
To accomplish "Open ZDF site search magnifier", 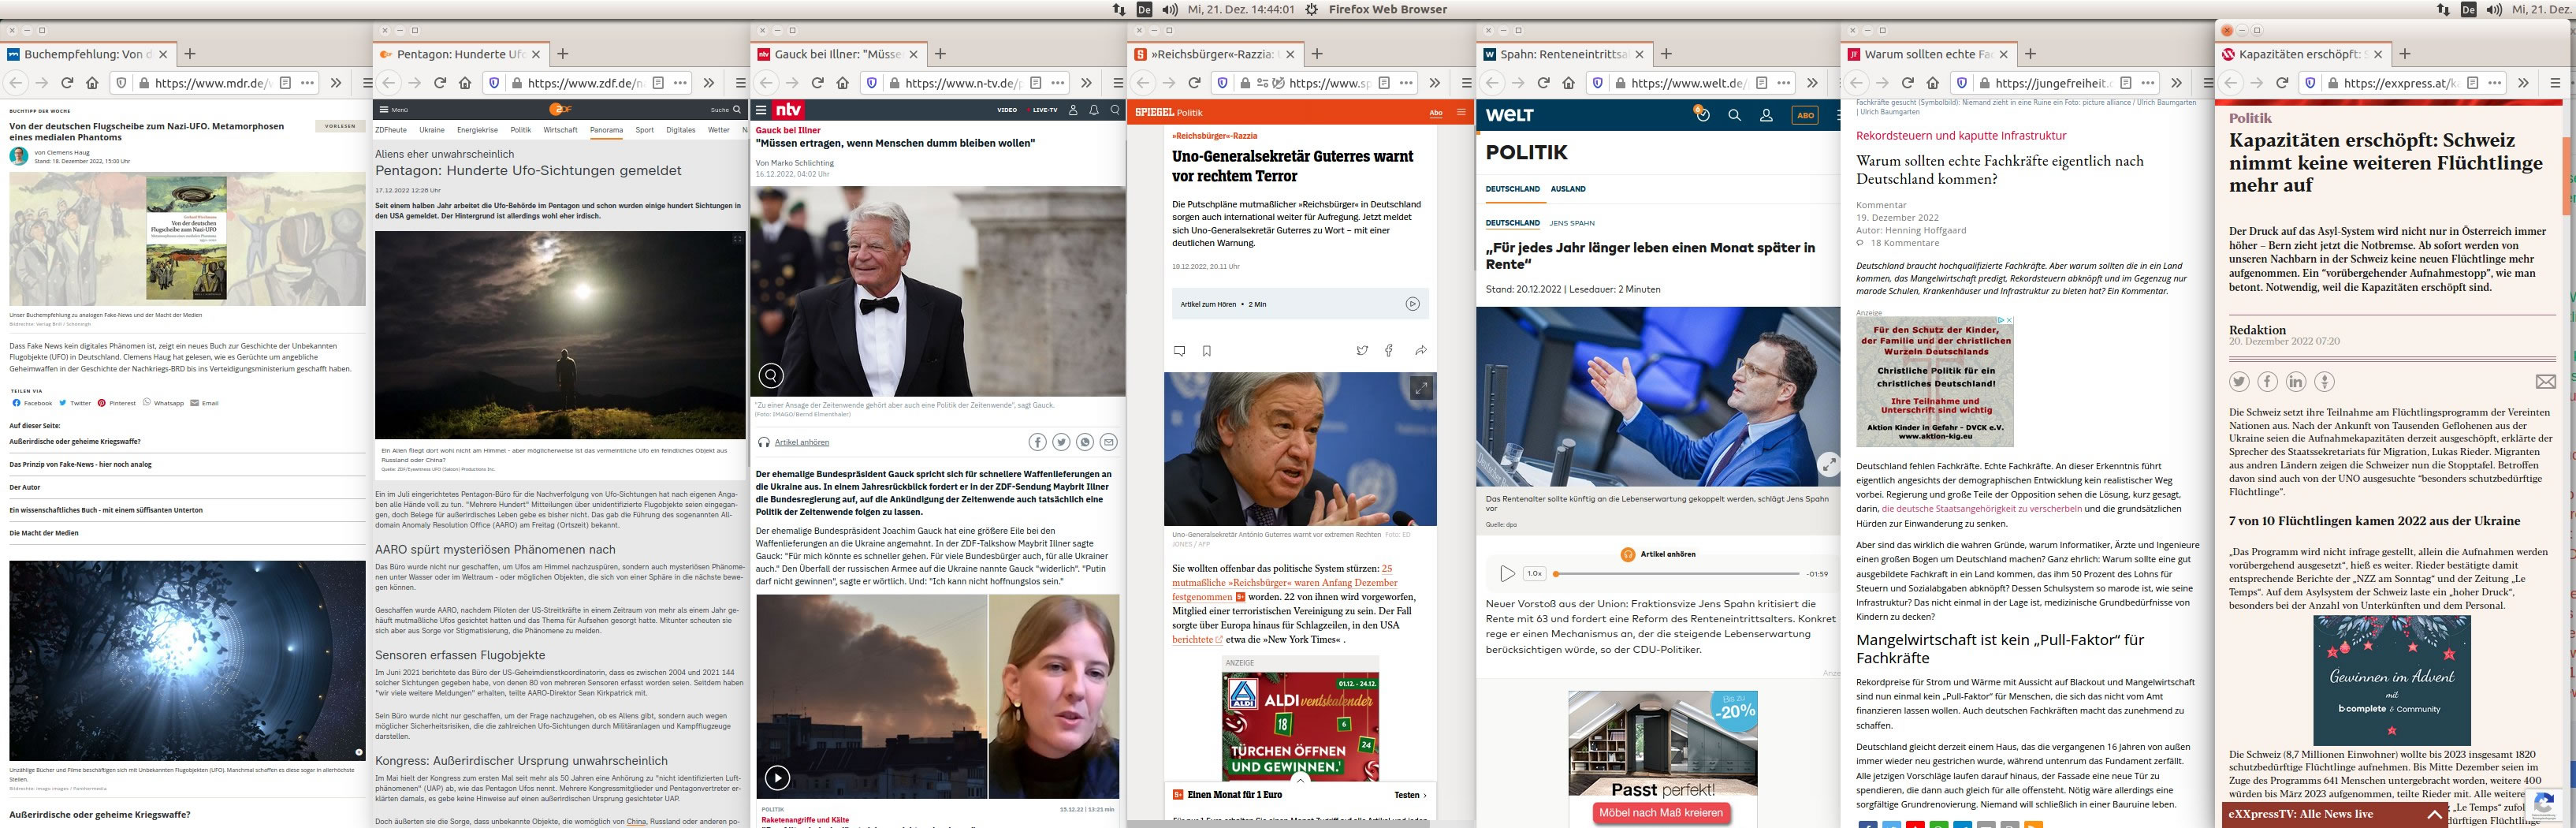I will [737, 110].
